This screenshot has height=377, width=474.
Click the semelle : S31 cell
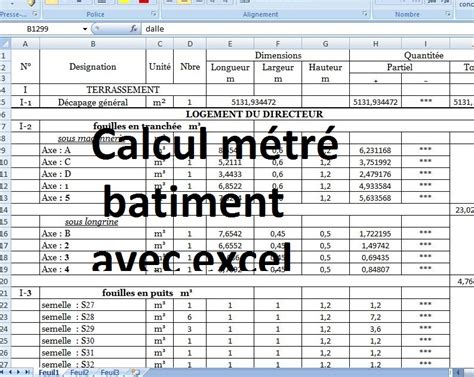pyautogui.click(x=93, y=353)
